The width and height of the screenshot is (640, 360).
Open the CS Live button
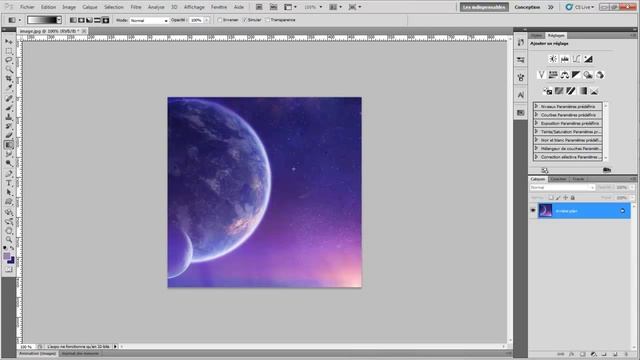point(580,7)
